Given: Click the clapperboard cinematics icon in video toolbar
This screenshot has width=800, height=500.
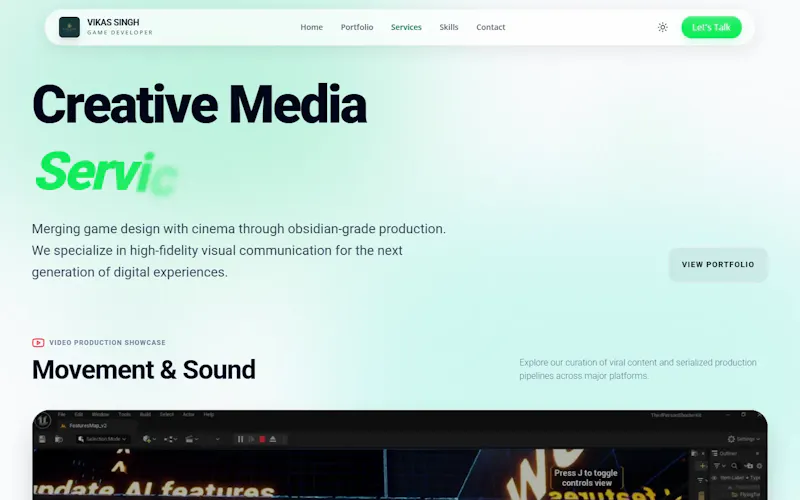Looking at the screenshot, I should click(189, 439).
